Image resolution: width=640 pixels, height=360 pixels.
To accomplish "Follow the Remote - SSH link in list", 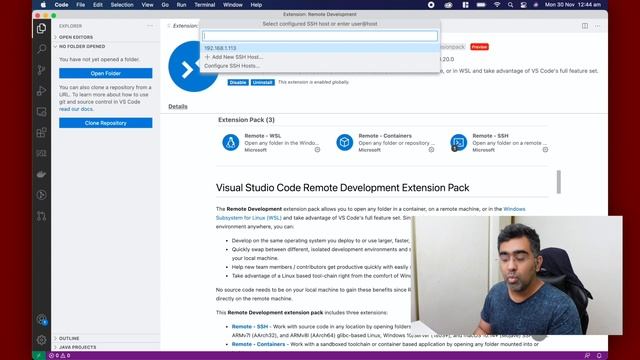I will pyautogui.click(x=250, y=327).
